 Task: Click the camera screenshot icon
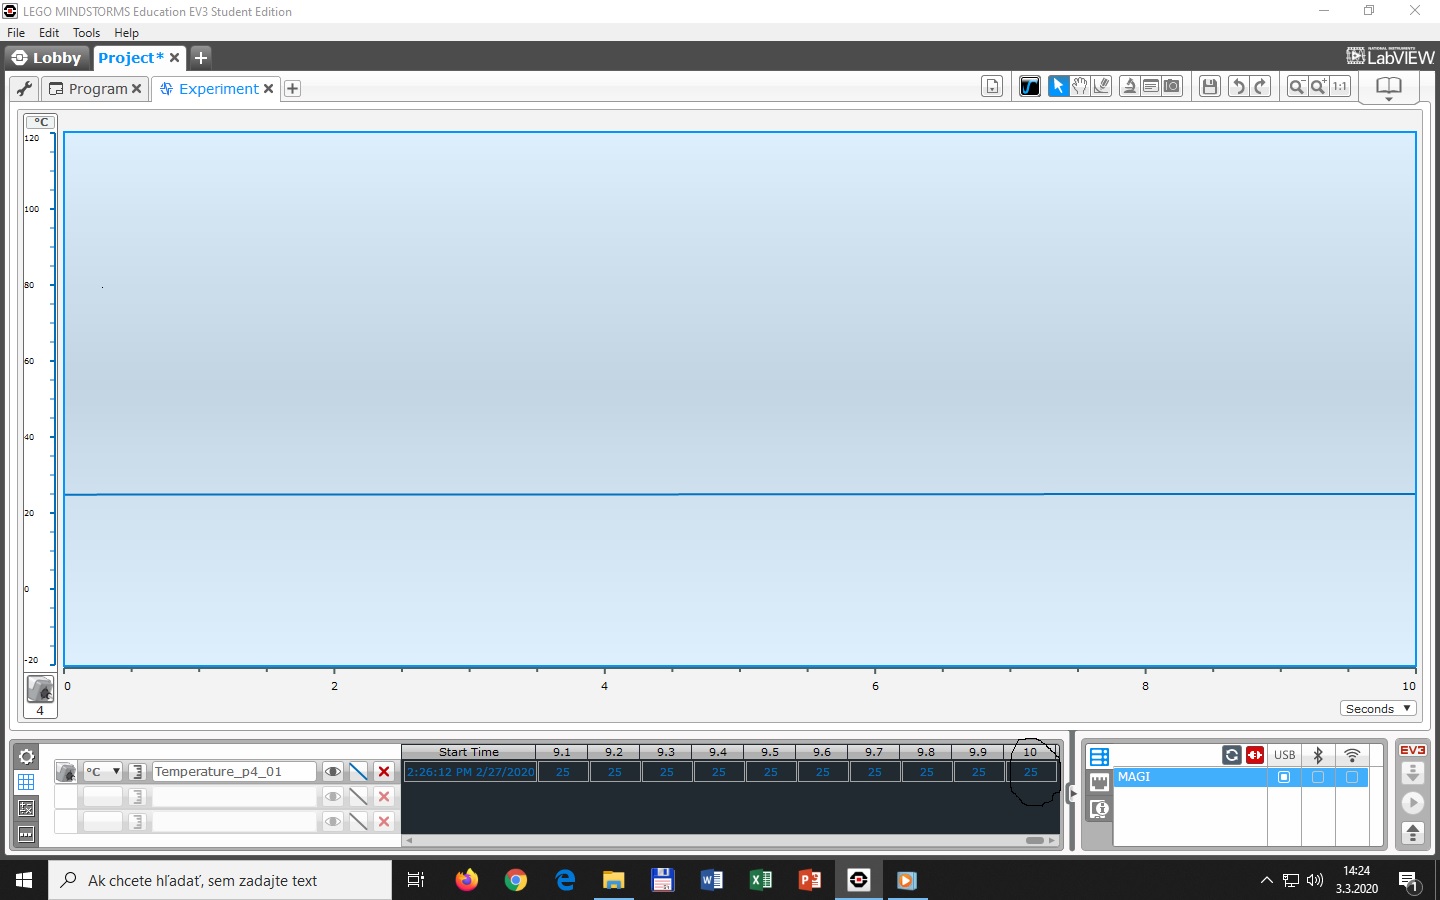pyautogui.click(x=1172, y=87)
